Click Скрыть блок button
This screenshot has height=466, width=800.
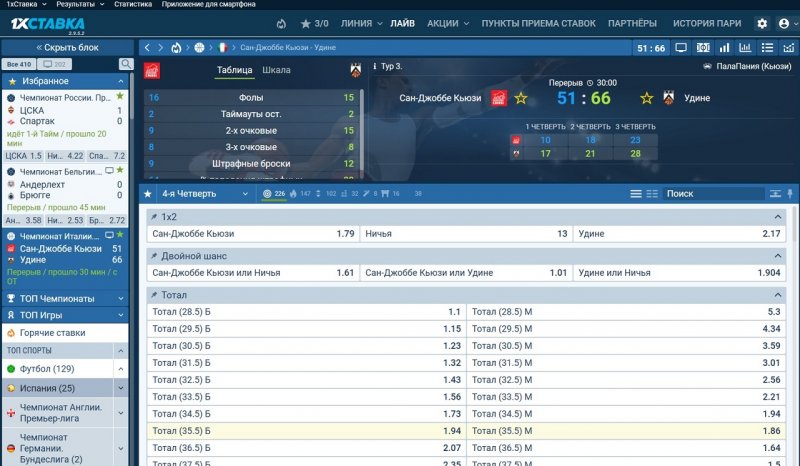66,47
